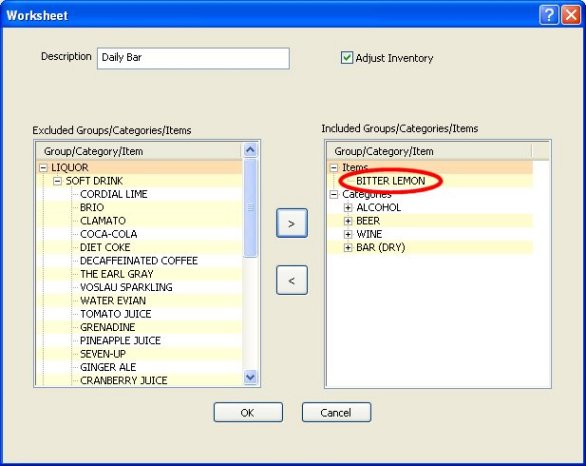Toggle the Adjust Inventory checkbox
586x466 pixels.
pyautogui.click(x=346, y=58)
